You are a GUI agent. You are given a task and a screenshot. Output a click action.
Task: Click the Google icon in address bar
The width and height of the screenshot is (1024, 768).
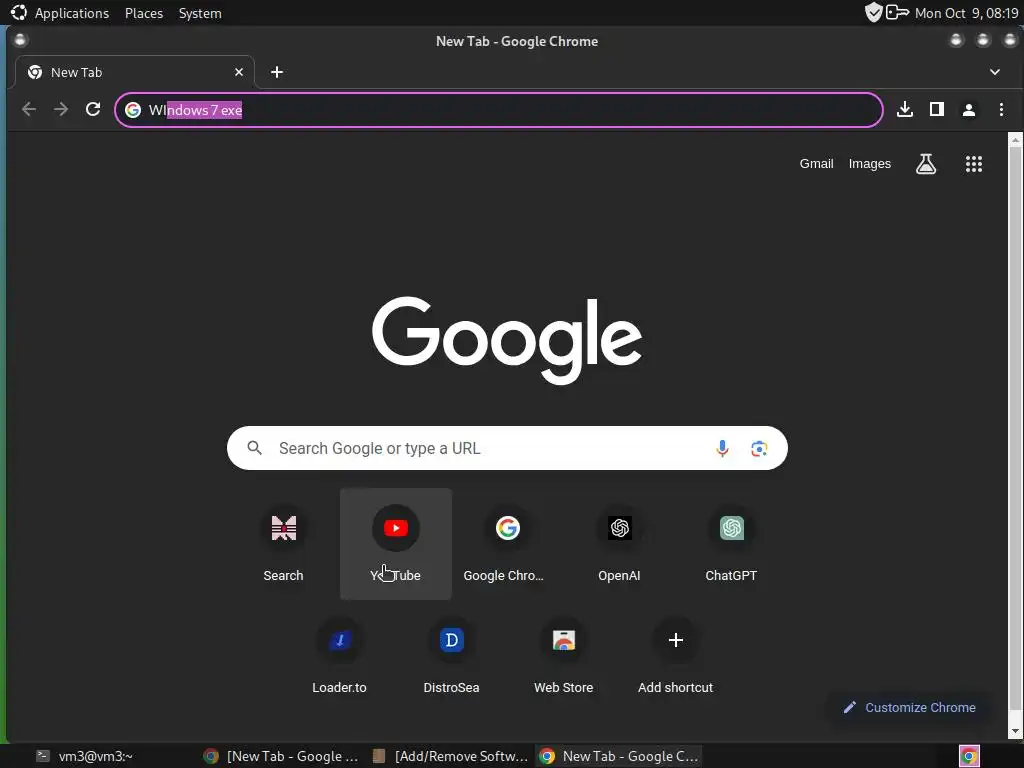133,110
